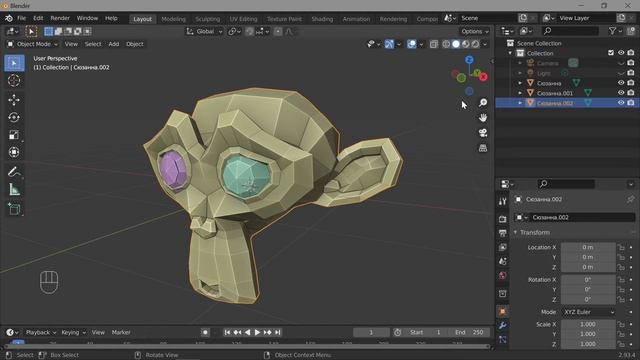Viewport: 640px width, 360px height.
Task: Select the Add Cube tool
Action: click(14, 209)
